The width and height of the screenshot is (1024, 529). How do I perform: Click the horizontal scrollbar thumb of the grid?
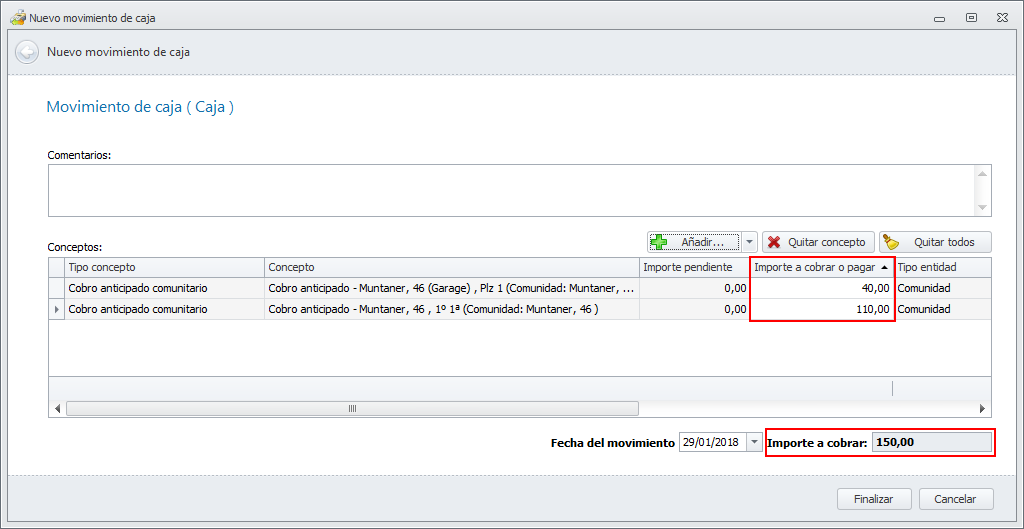352,408
